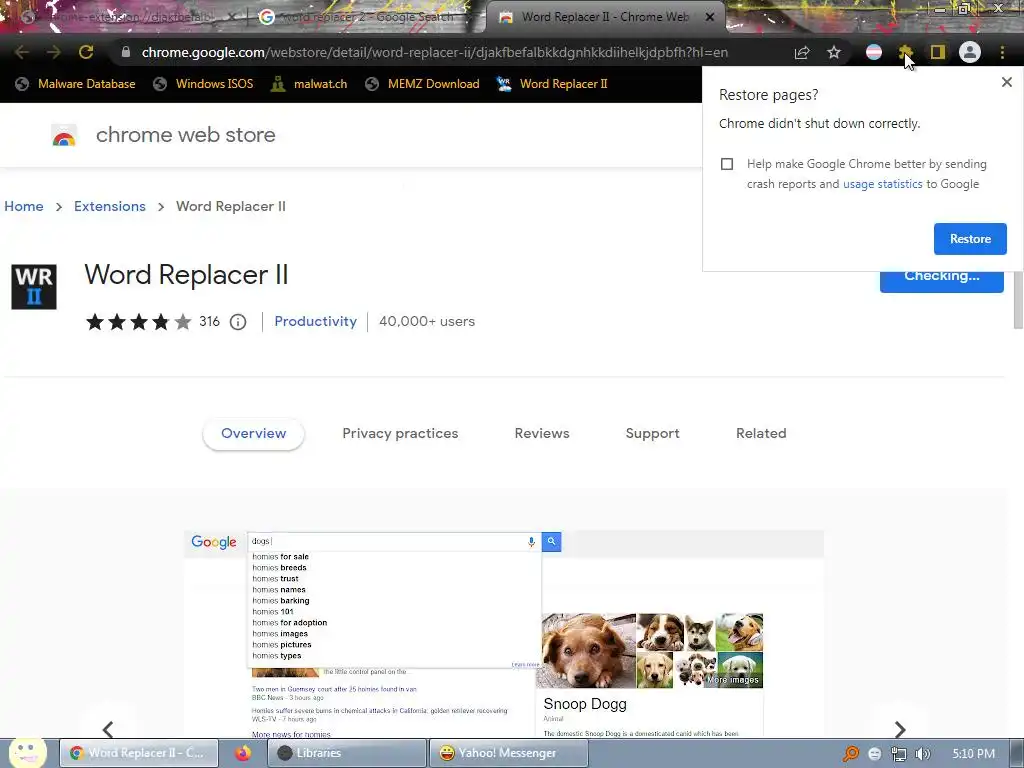Open the Related tab
1024x768 pixels.
pos(761,434)
